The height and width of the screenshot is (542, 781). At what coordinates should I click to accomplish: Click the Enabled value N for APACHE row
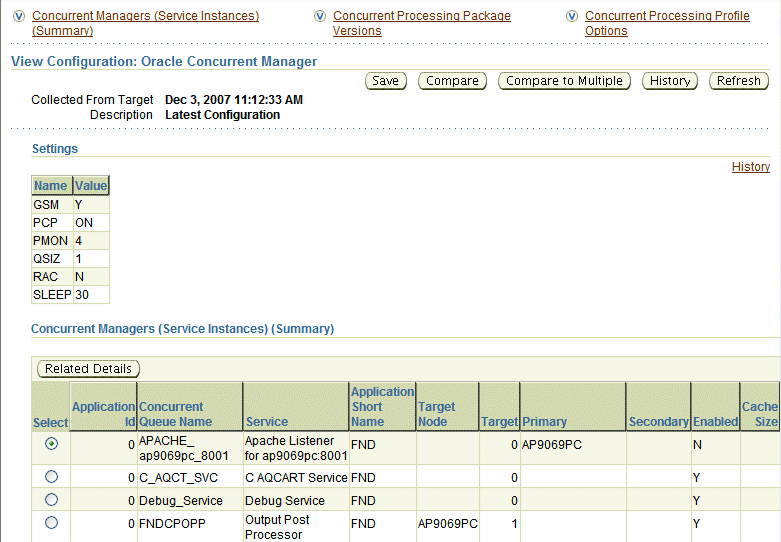point(697,445)
